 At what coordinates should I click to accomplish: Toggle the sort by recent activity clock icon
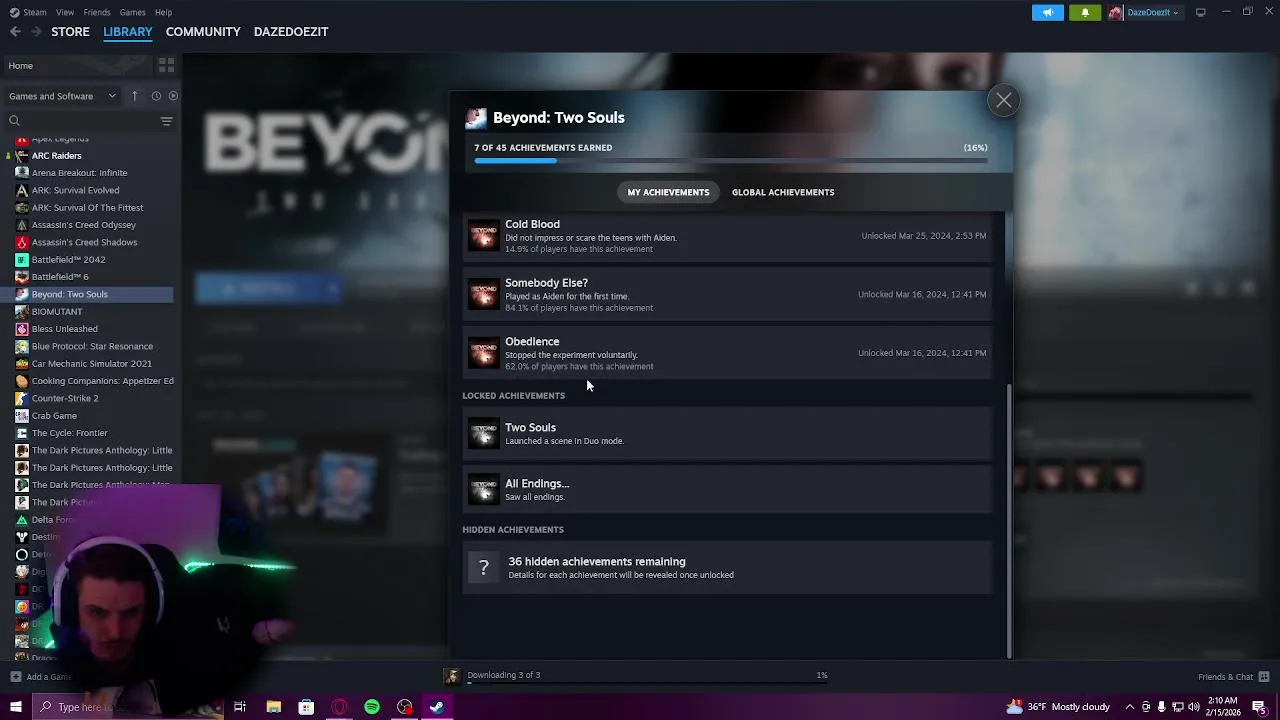[156, 96]
